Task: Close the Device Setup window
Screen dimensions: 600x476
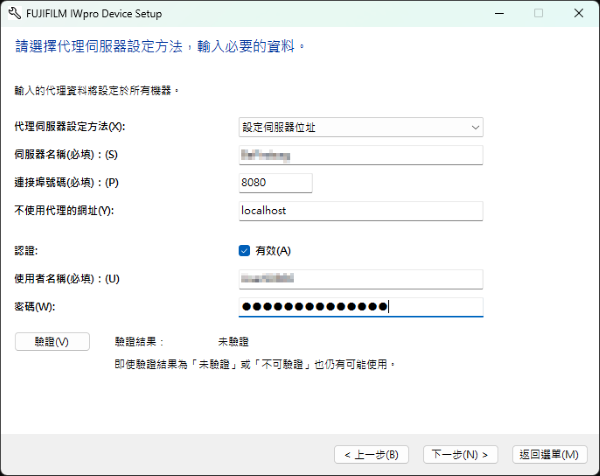Action: pos(577,14)
